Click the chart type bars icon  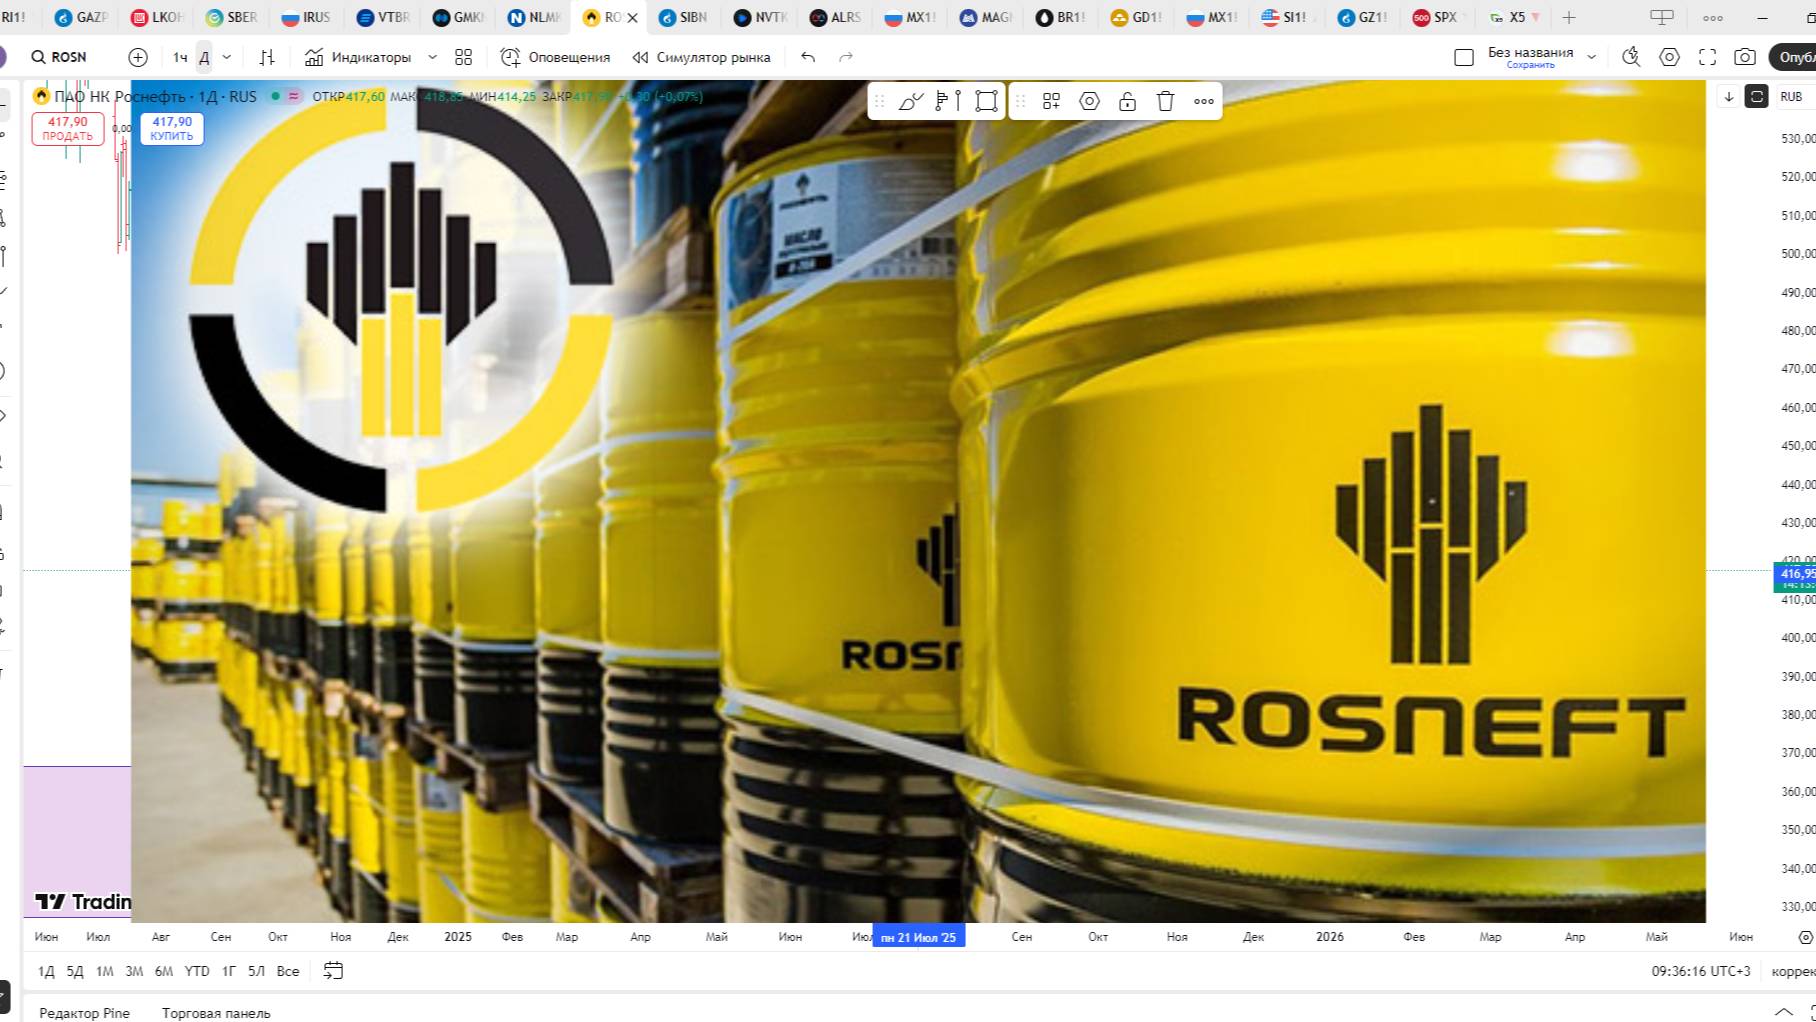(267, 57)
